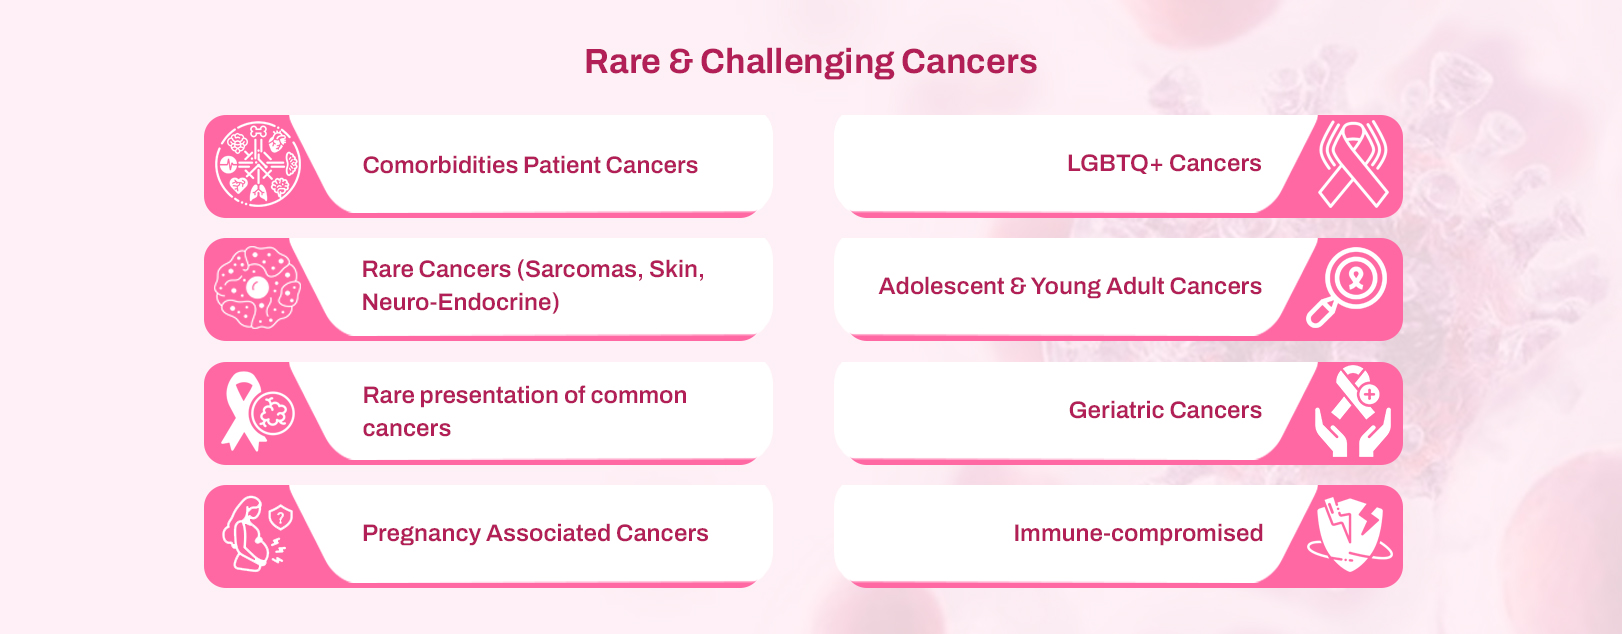Go to LGBTQ+ Cancers
Screen dimensions: 1622x634
tap(1163, 163)
